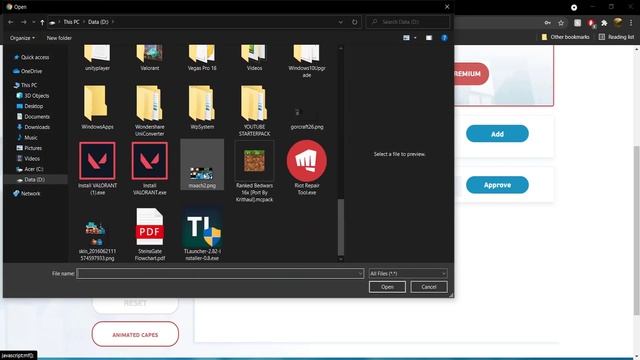Image resolution: width=640 pixels, height=360 pixels.
Task: Click the New folder button
Action: pyautogui.click(x=59, y=38)
